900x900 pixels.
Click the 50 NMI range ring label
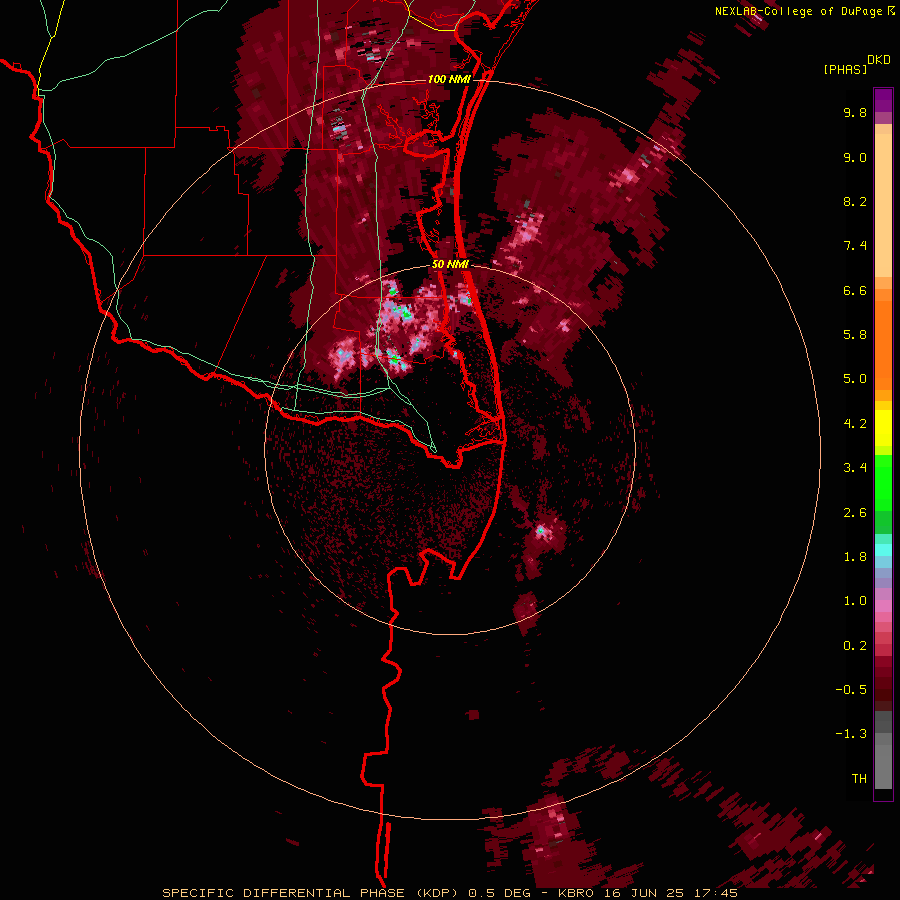tap(450, 264)
